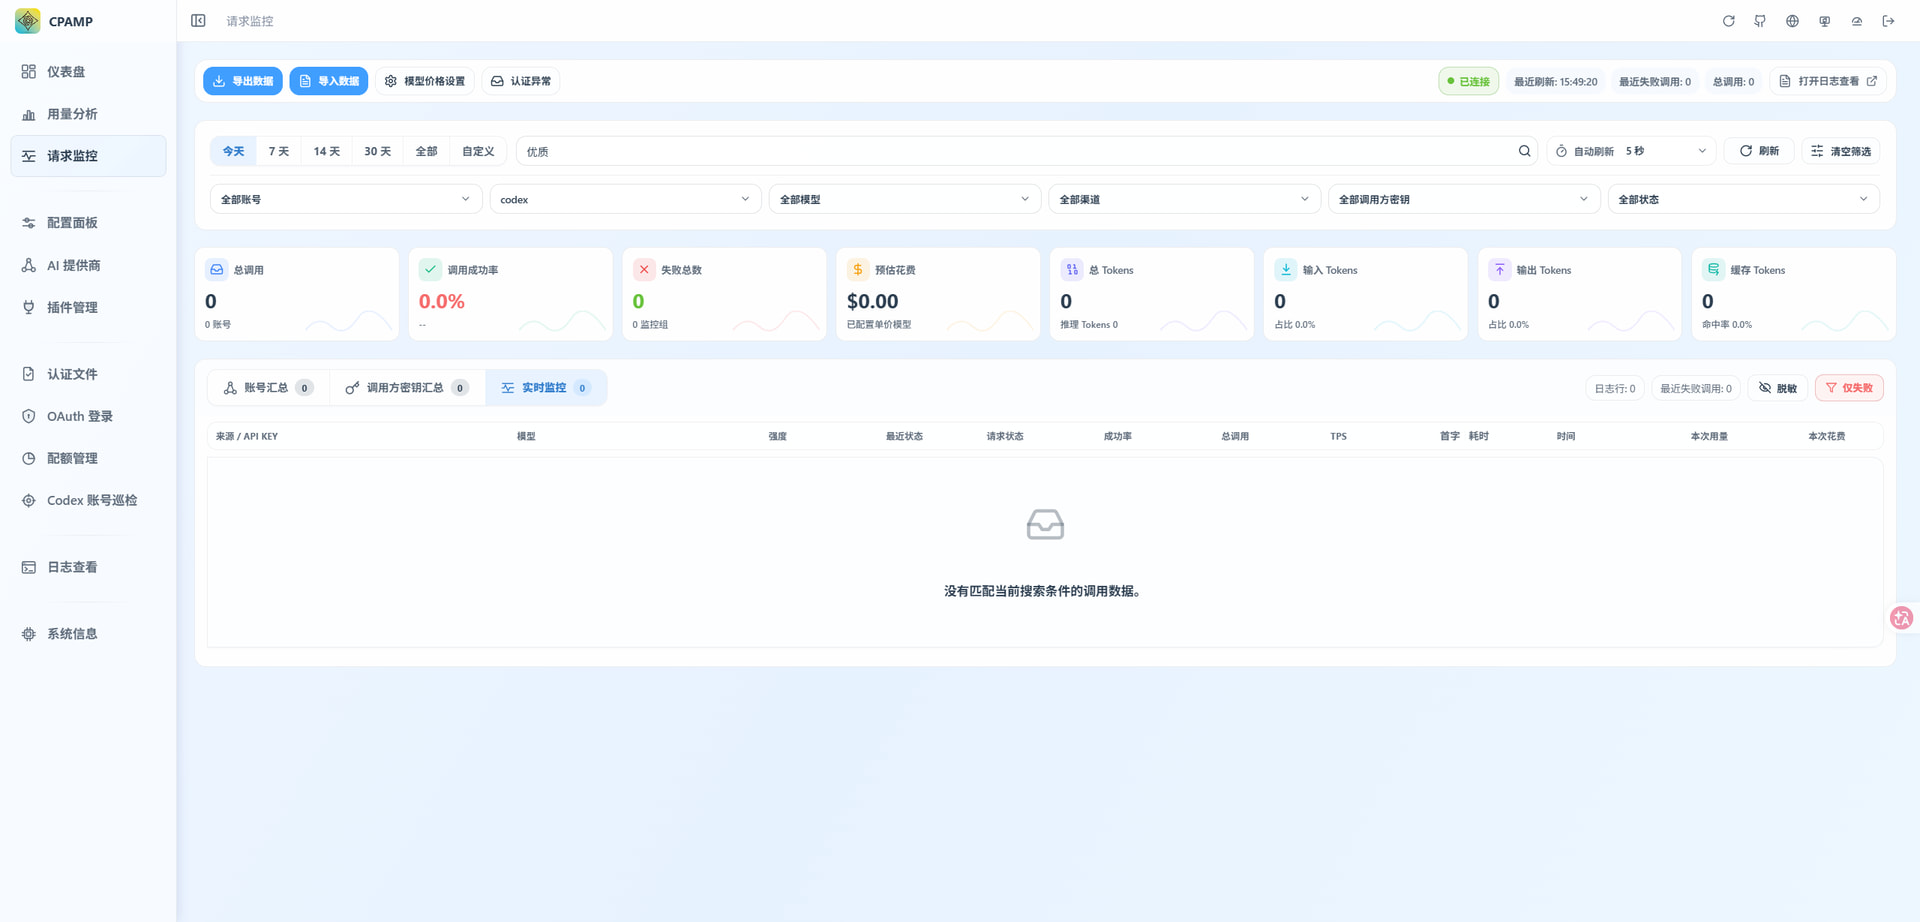
Task: Click the 刷新 button
Action: [x=1759, y=151]
